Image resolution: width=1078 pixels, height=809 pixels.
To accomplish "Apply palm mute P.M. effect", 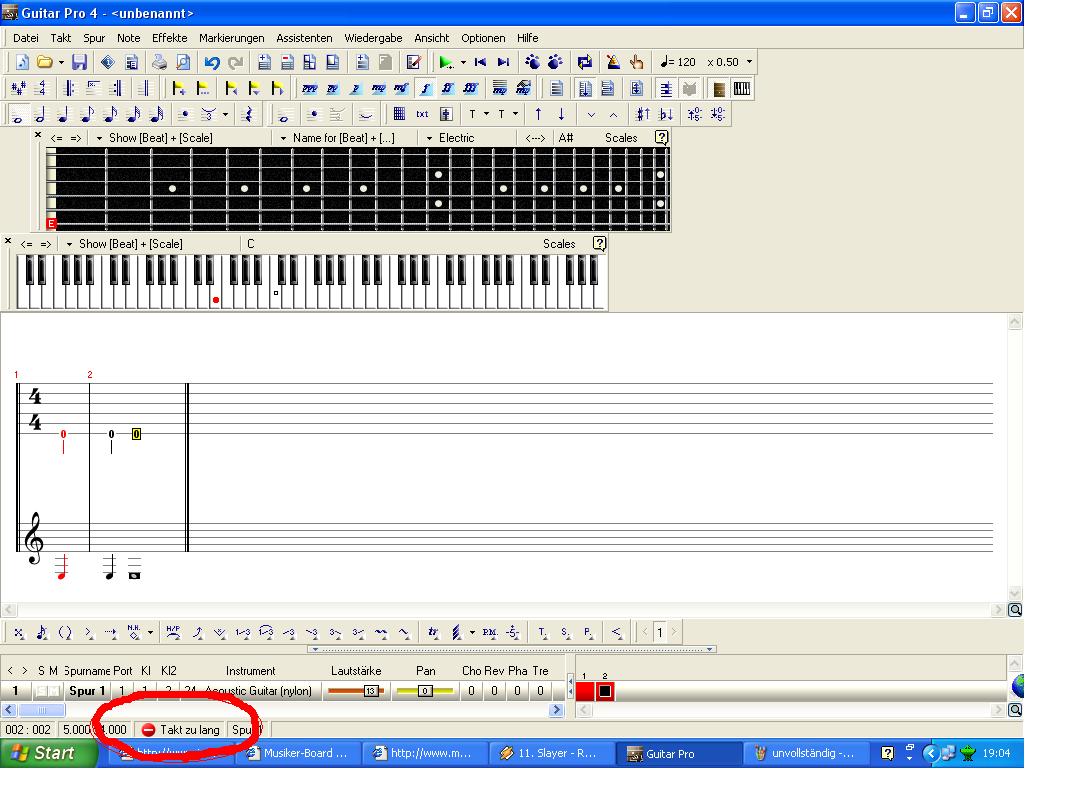I will coord(490,632).
